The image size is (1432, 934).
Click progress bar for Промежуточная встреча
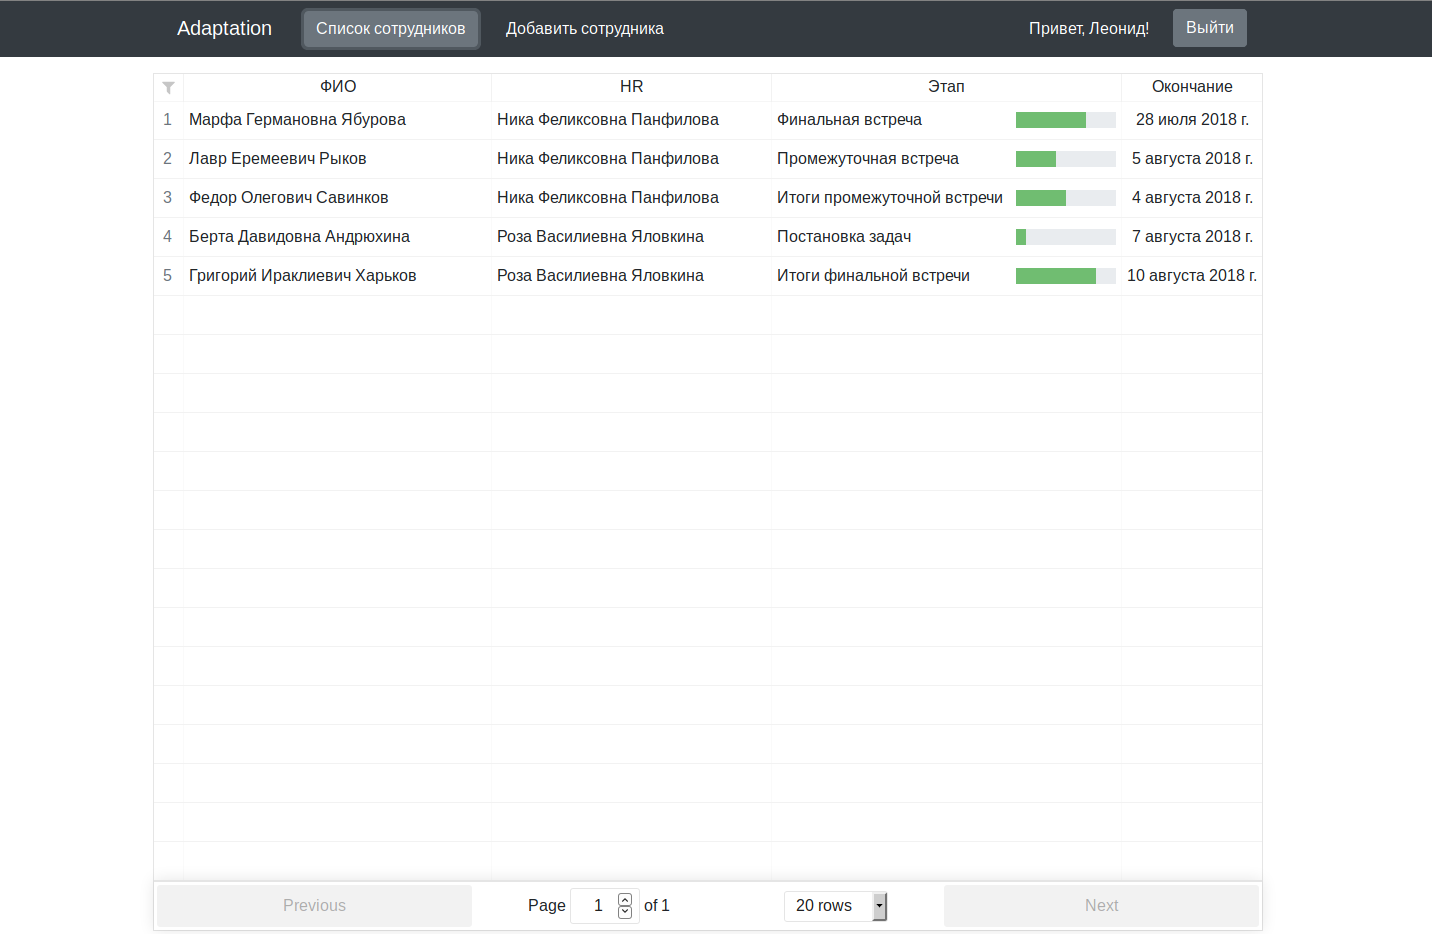coord(1066,159)
